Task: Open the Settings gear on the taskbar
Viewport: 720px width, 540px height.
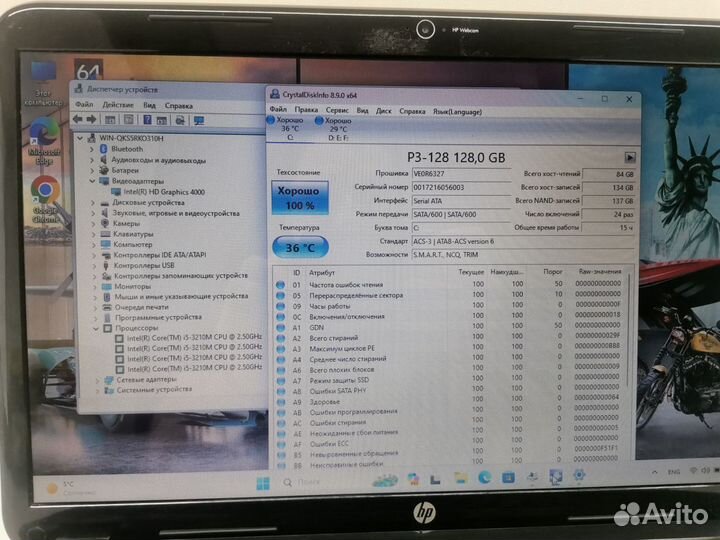Action: (579, 475)
